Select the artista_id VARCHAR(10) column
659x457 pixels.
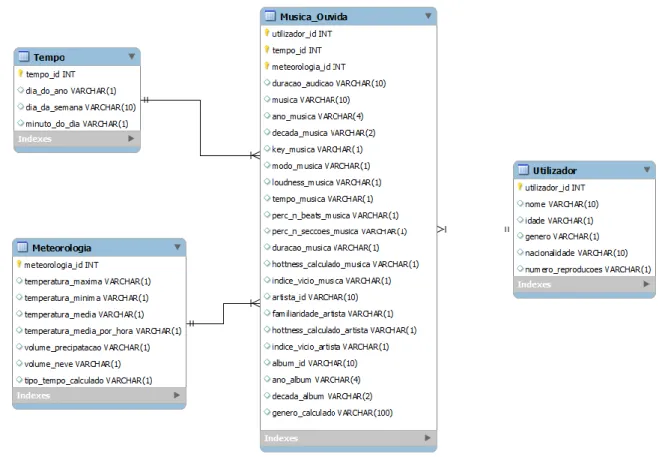click(x=348, y=297)
